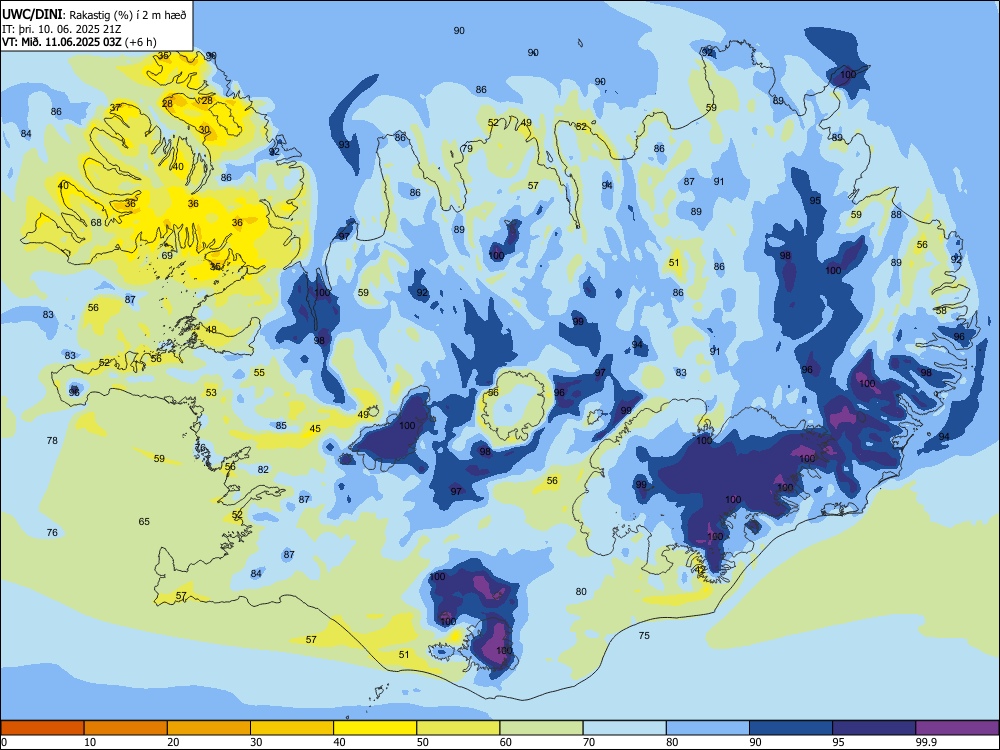
Task: Click the humidity value '53' on the map
Action: pos(211,392)
